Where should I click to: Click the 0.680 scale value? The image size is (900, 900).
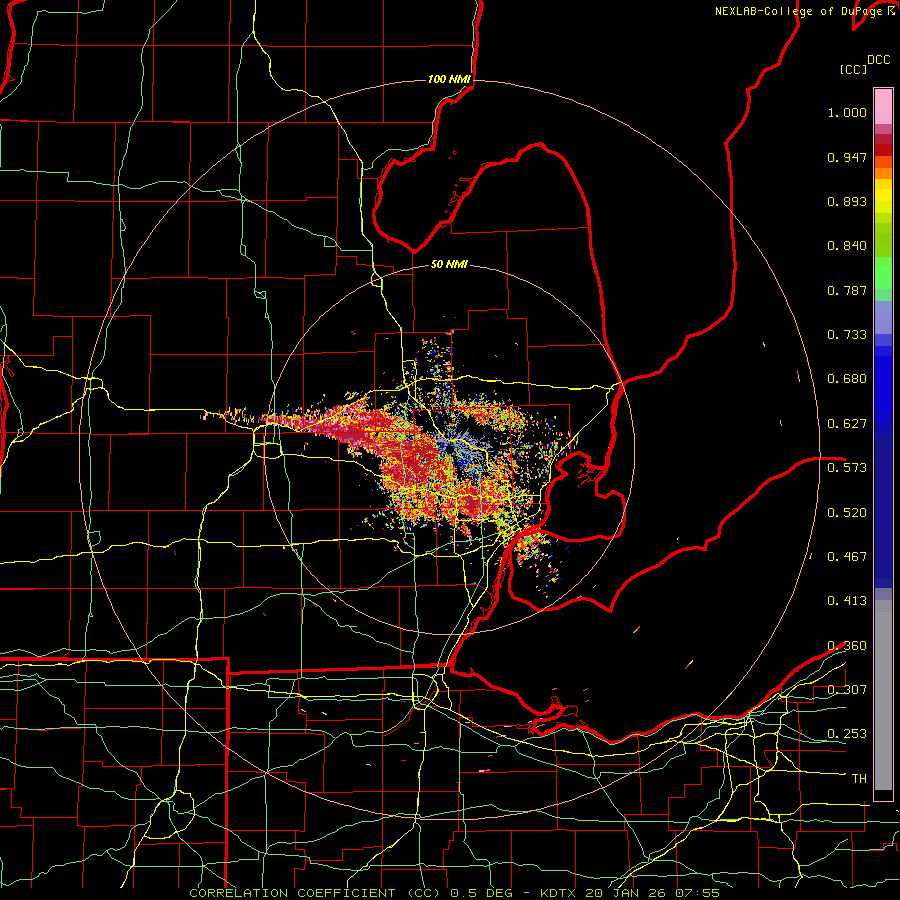[847, 379]
